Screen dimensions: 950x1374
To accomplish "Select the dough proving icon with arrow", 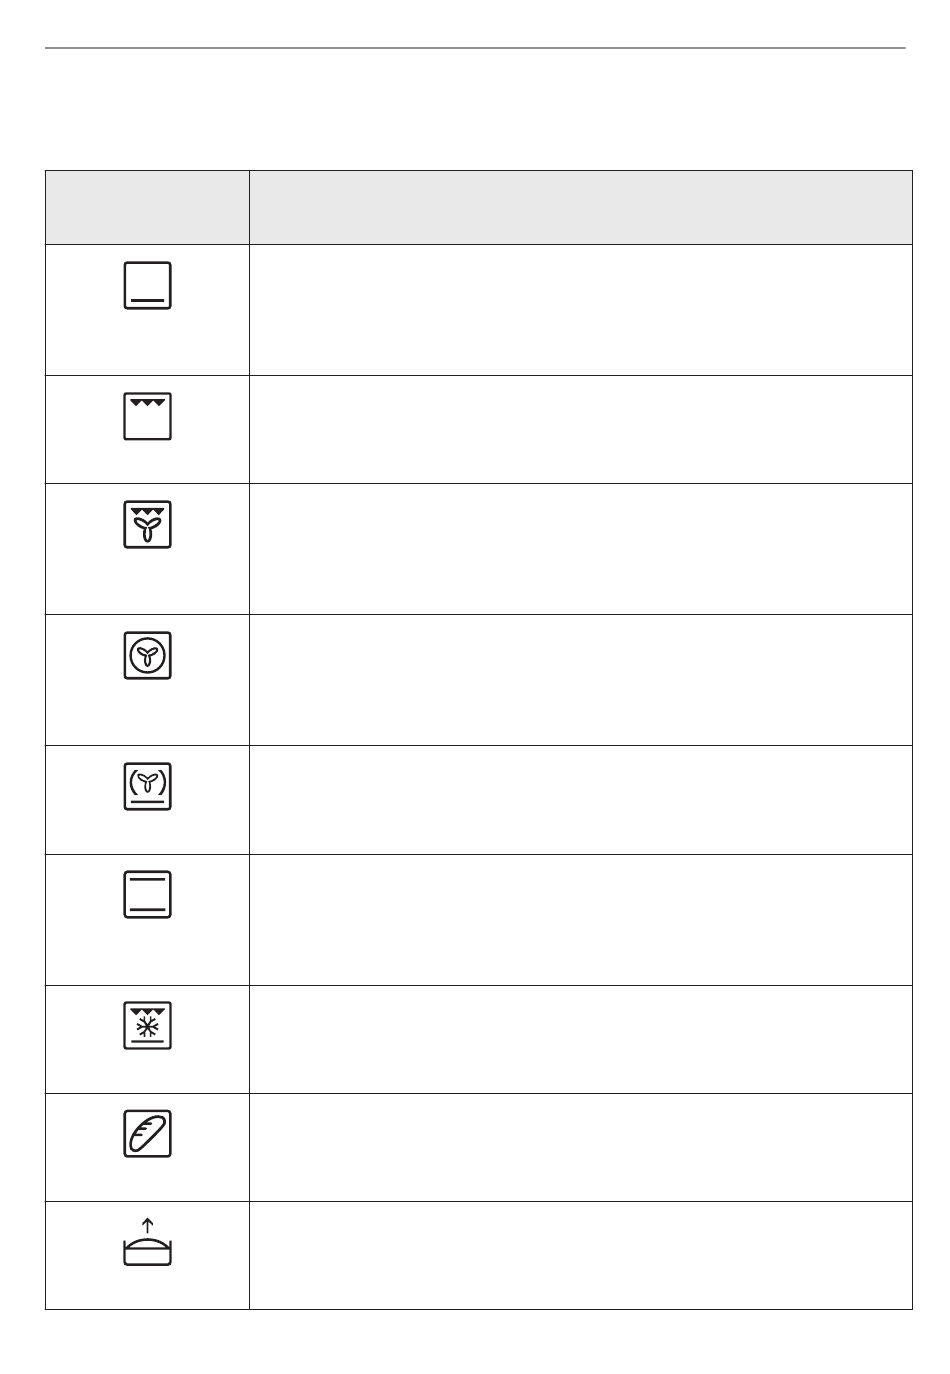I will click(x=148, y=1242).
